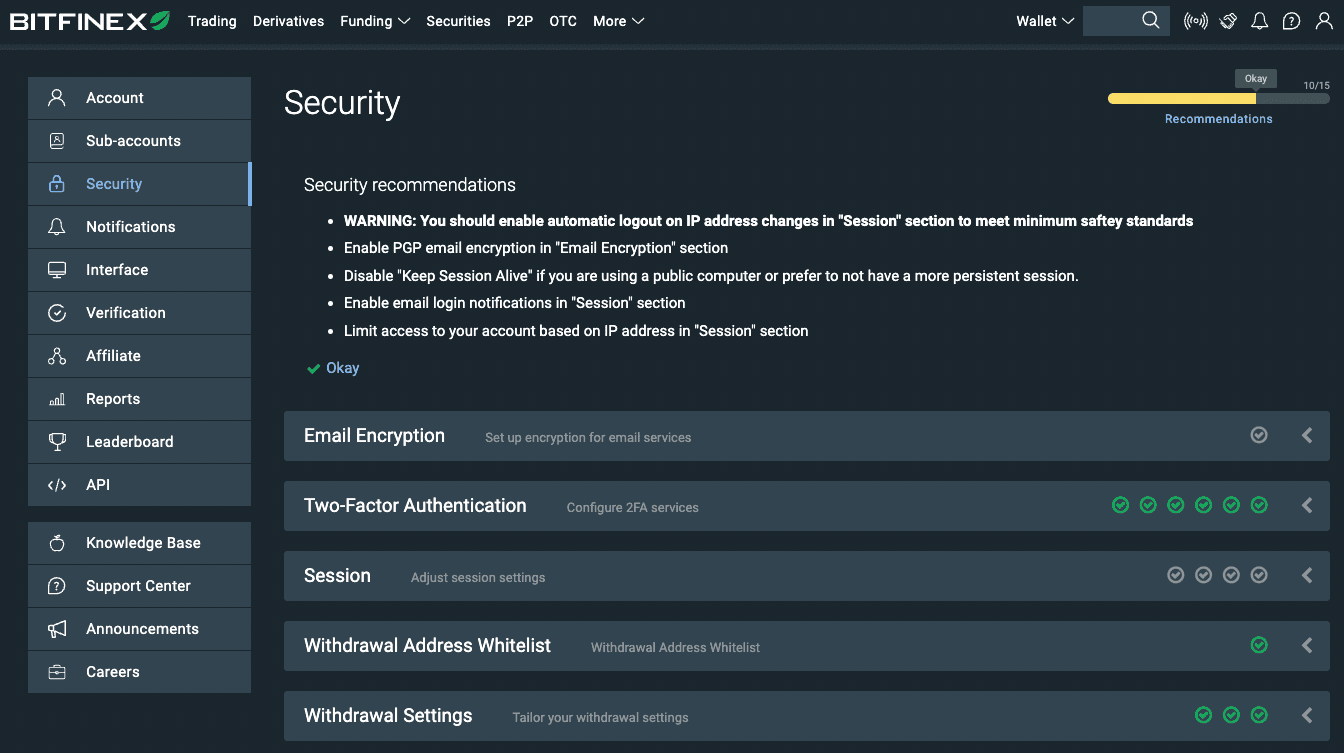Click the Security page heading
The image size is (1344, 753).
342,103
